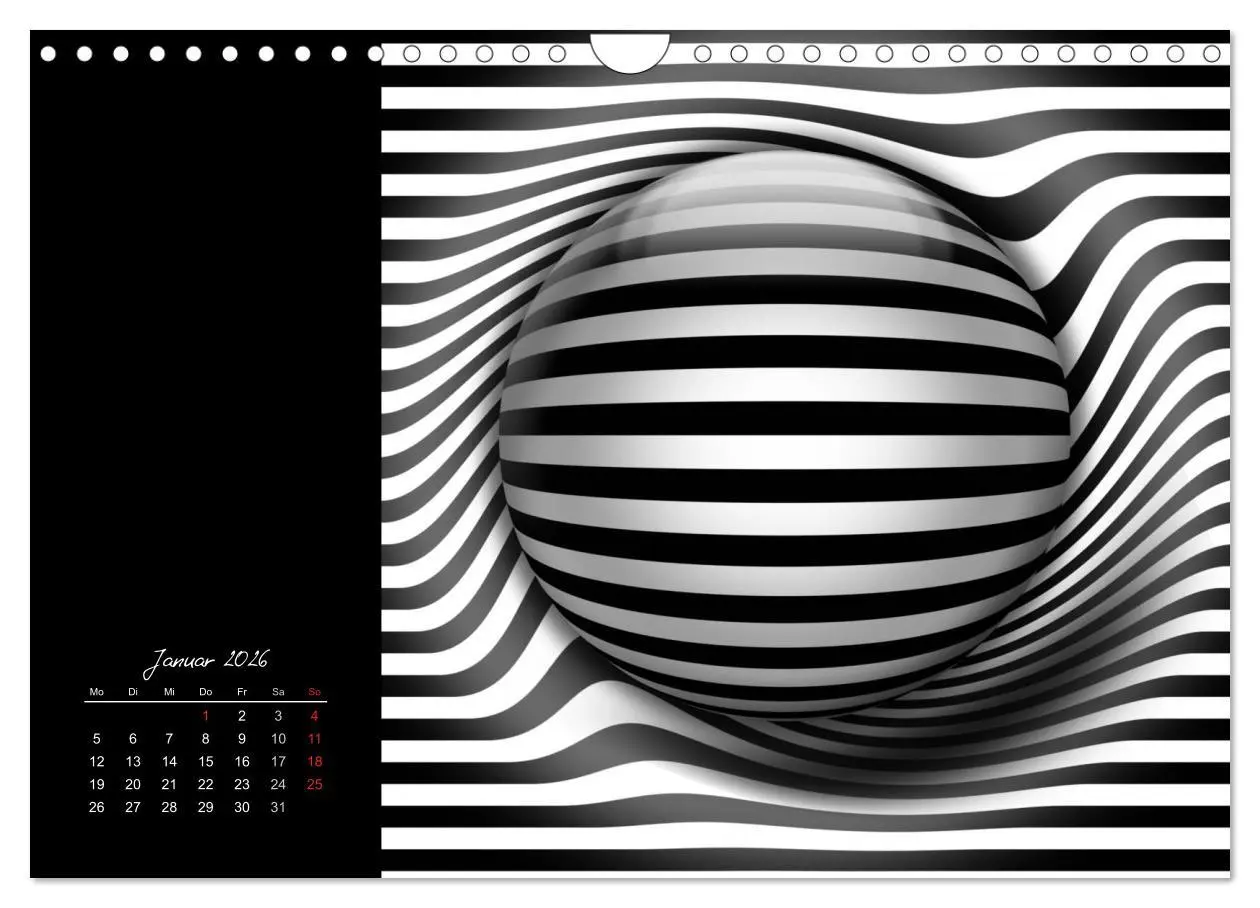Click the white divider line under weekday headers
1260x908 pixels.
point(205,700)
